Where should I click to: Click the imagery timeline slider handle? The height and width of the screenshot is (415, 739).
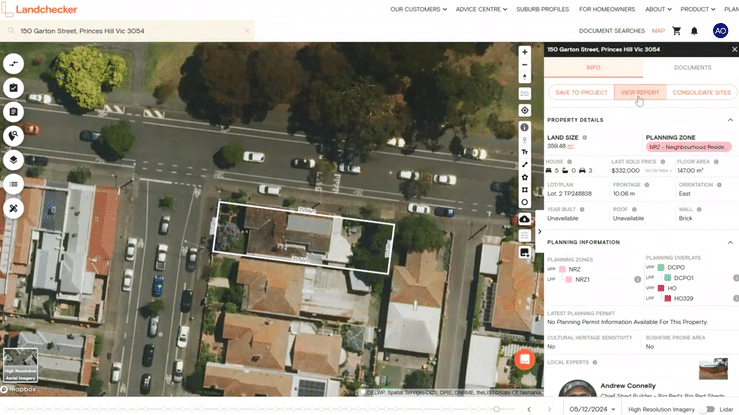(x=496, y=409)
